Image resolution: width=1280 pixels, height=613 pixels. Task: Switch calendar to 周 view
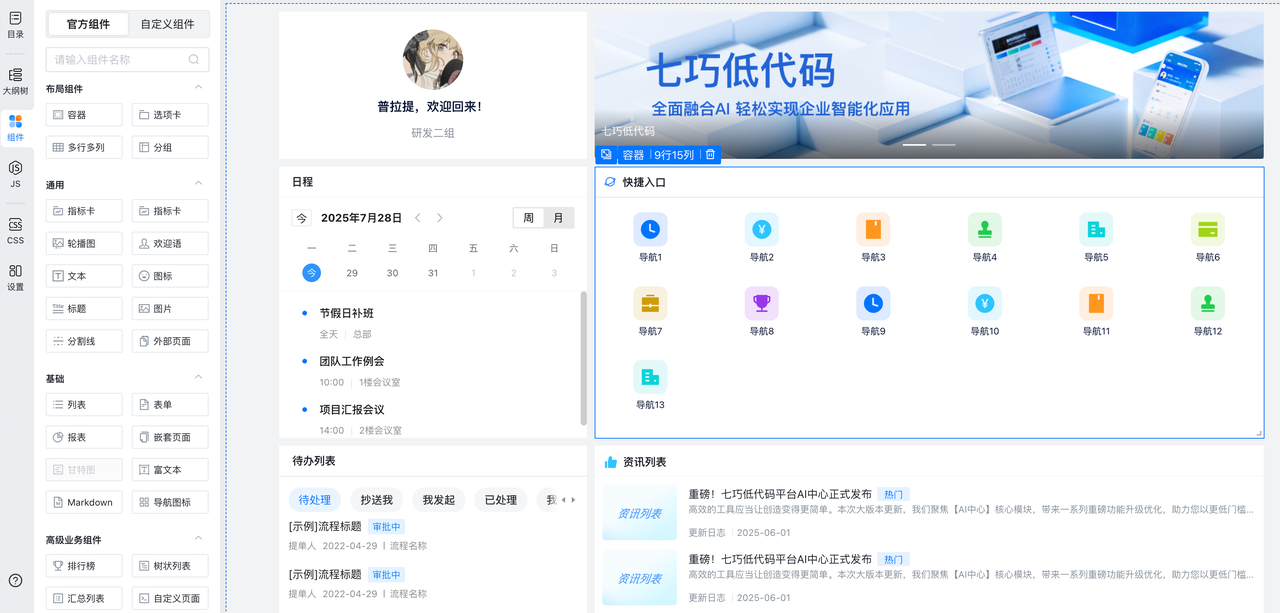[x=529, y=218]
